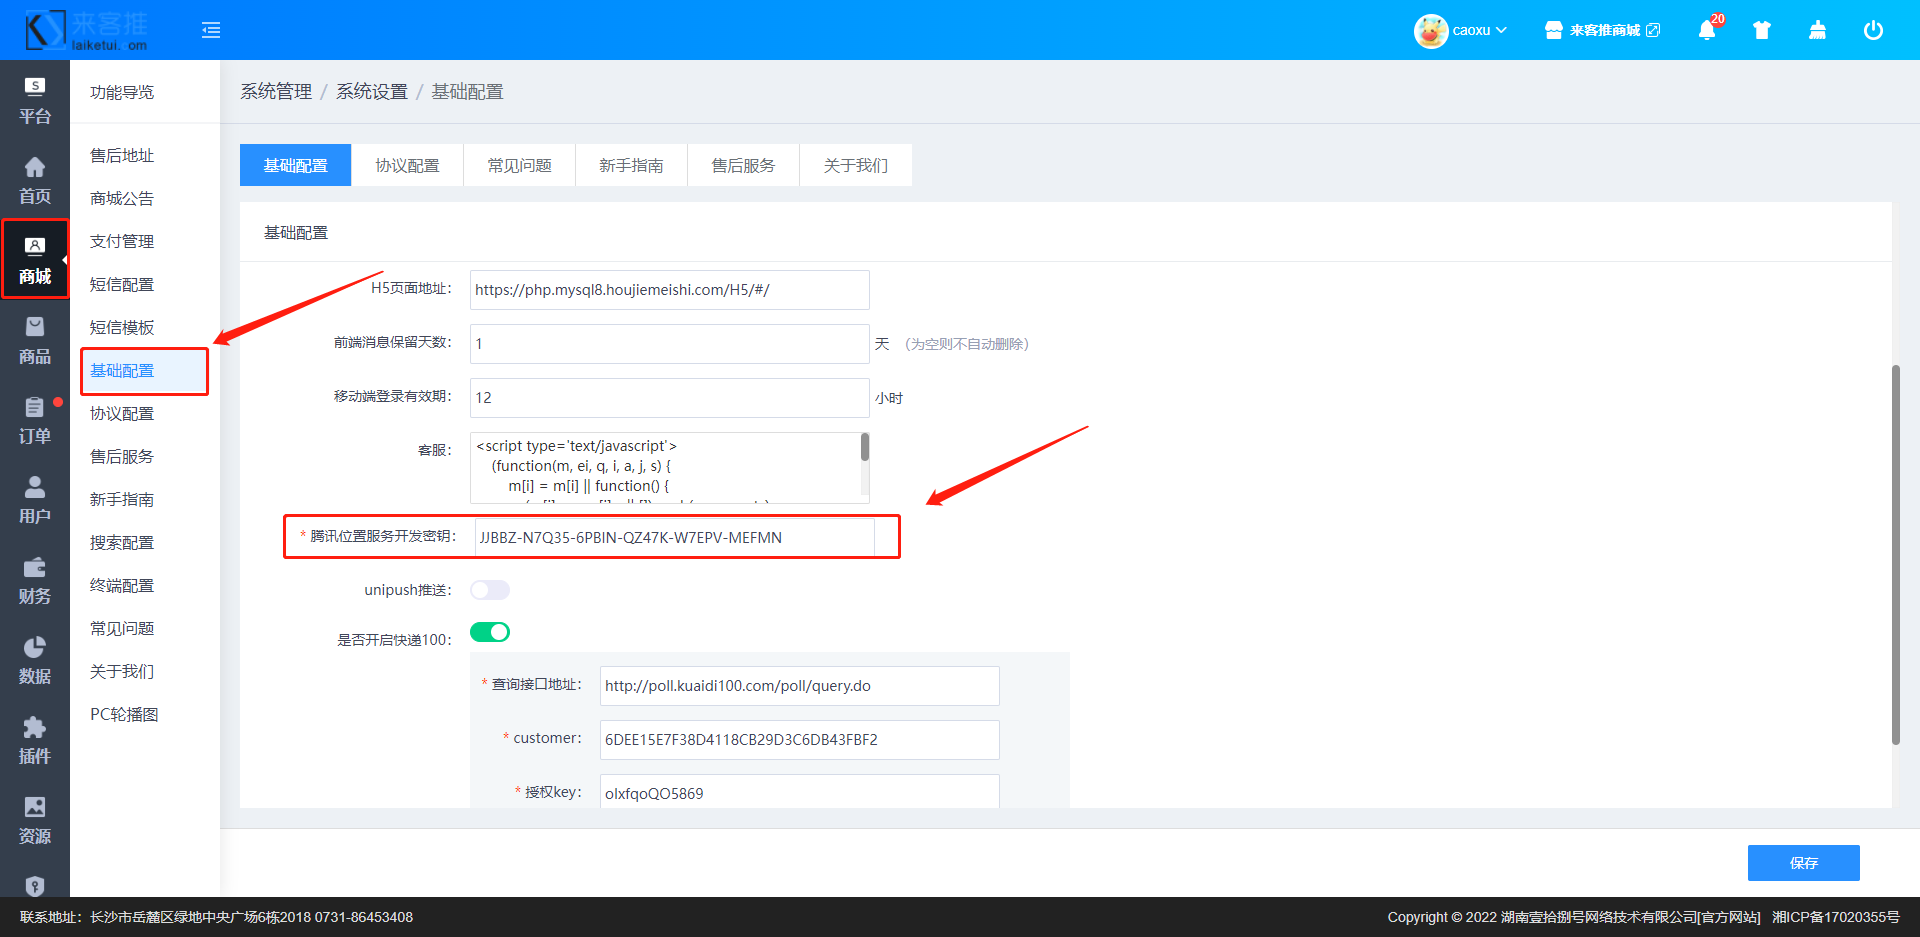
Task: Focus the 查询接口地址 input field
Action: point(800,686)
